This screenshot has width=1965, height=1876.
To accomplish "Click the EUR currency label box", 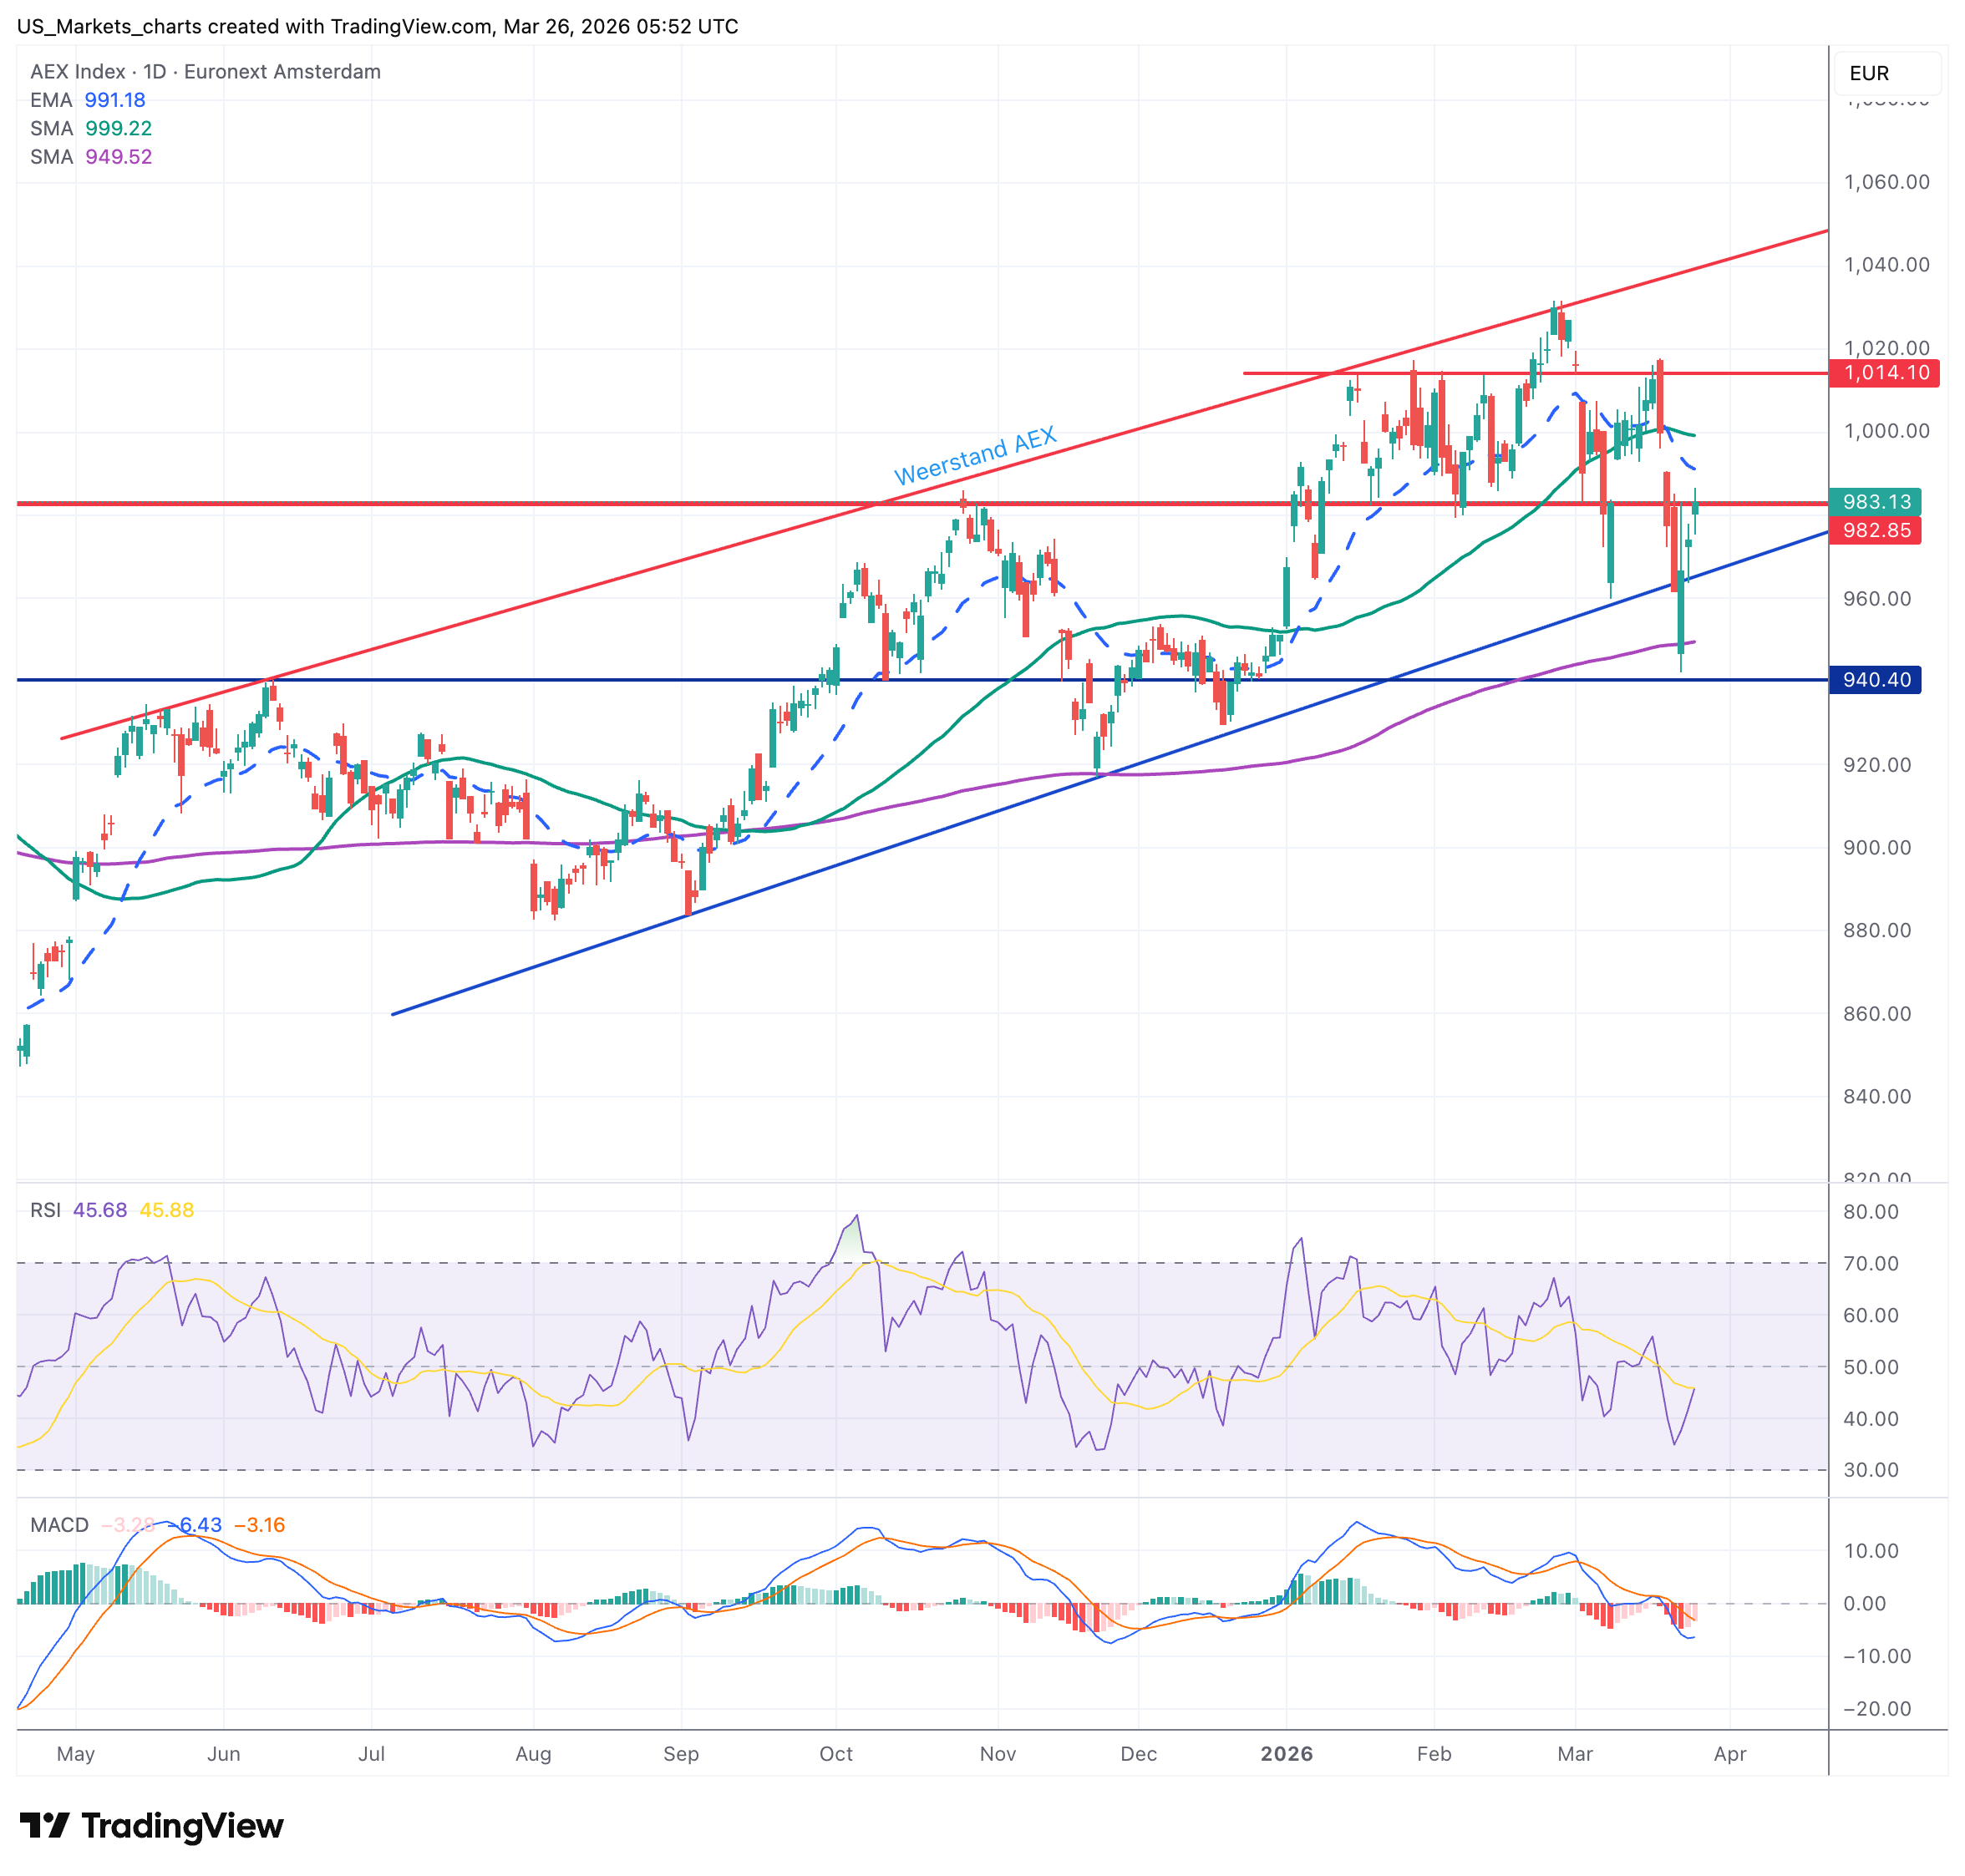I will click(x=1886, y=73).
